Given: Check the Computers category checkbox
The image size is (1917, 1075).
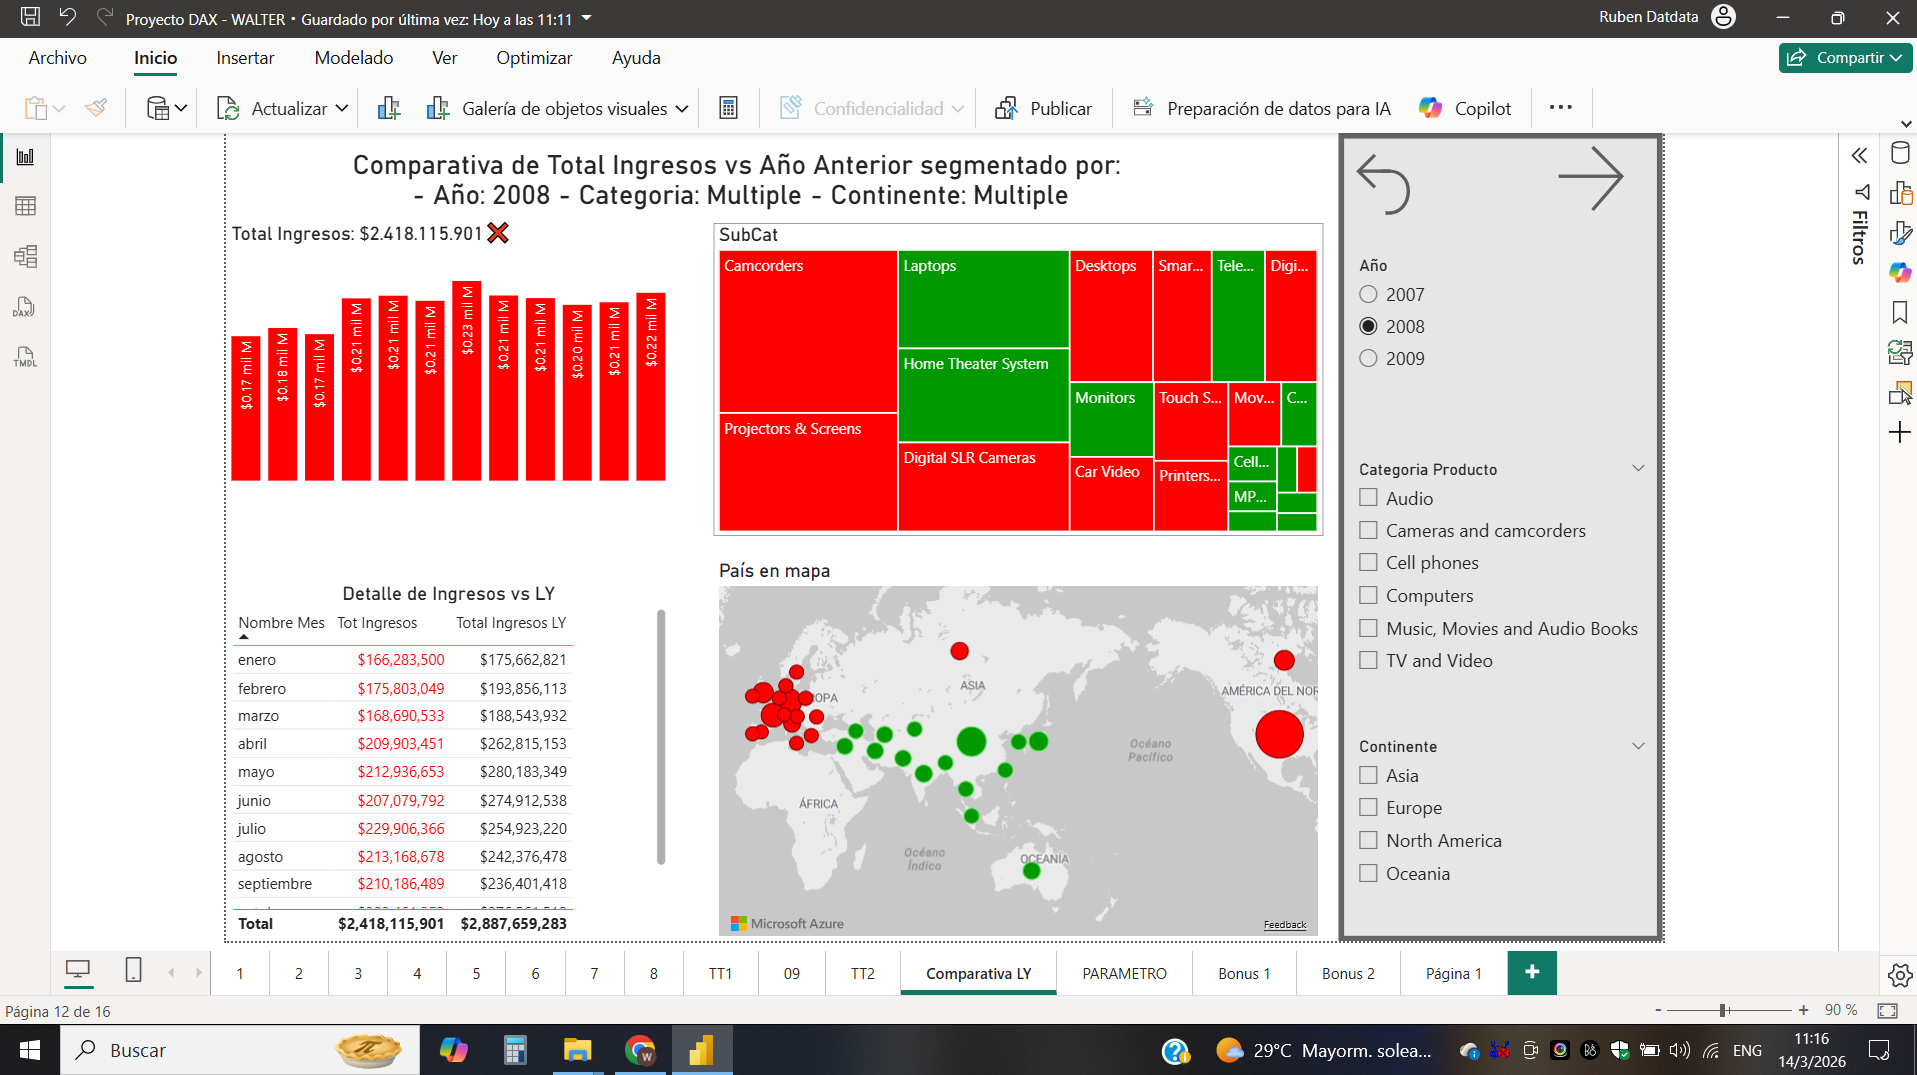Looking at the screenshot, I should [x=1368, y=595].
